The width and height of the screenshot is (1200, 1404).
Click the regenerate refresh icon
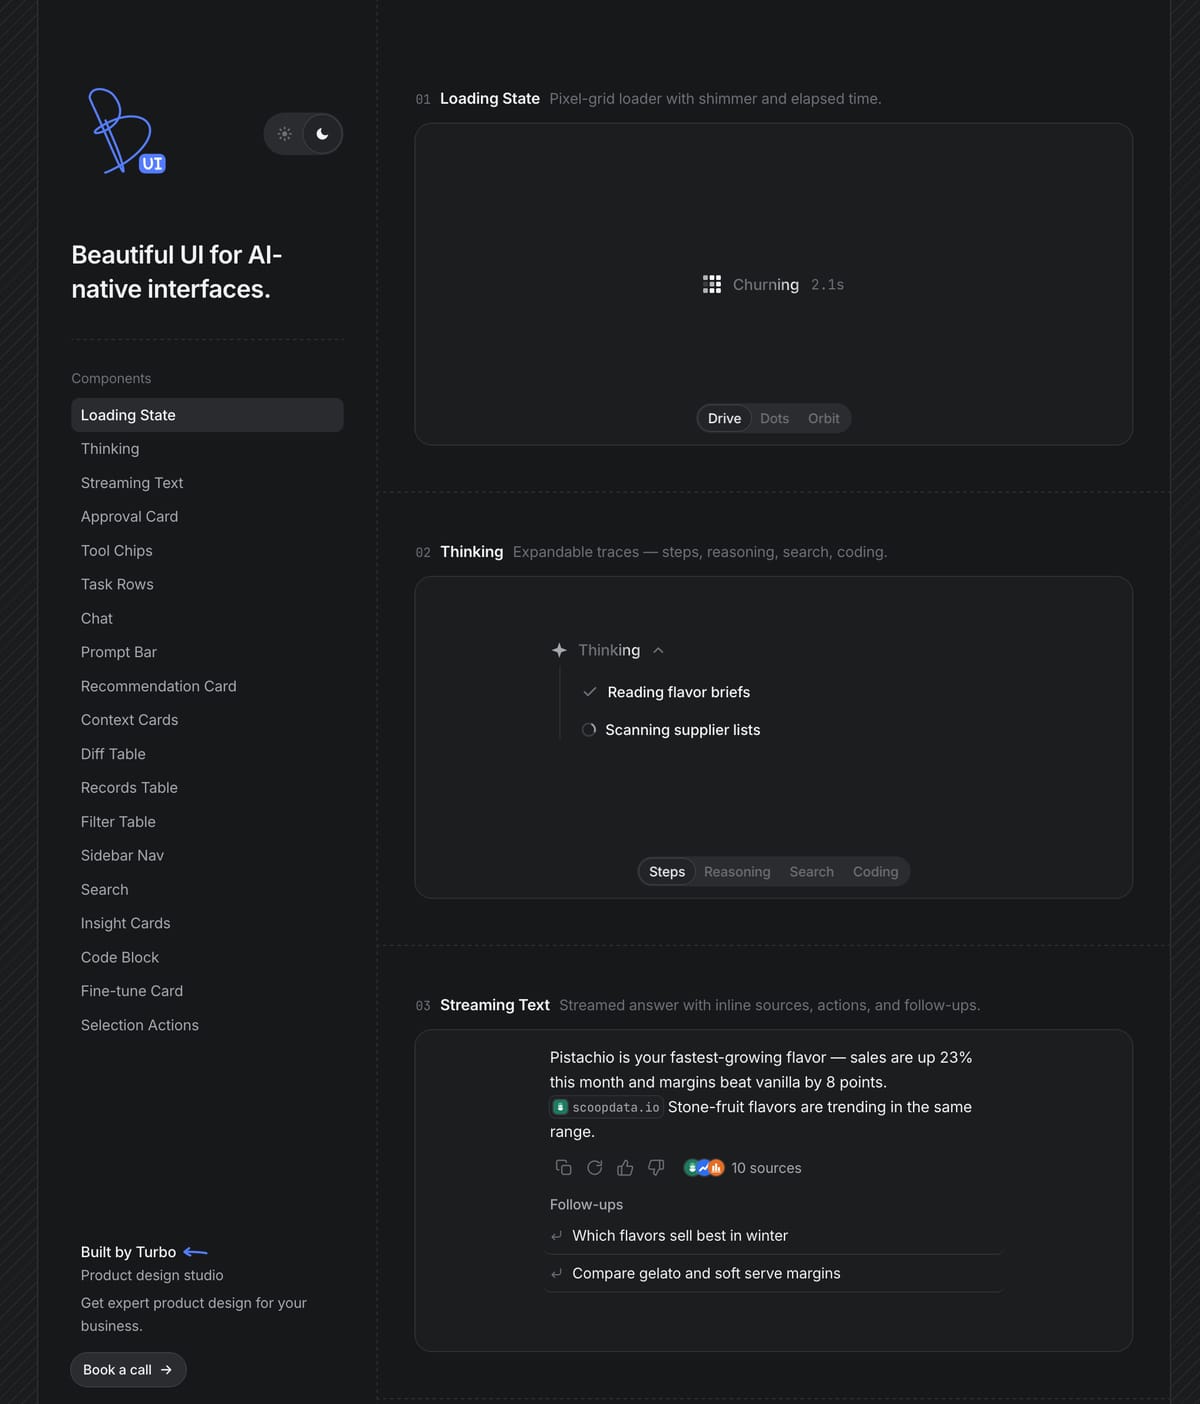594,1167
